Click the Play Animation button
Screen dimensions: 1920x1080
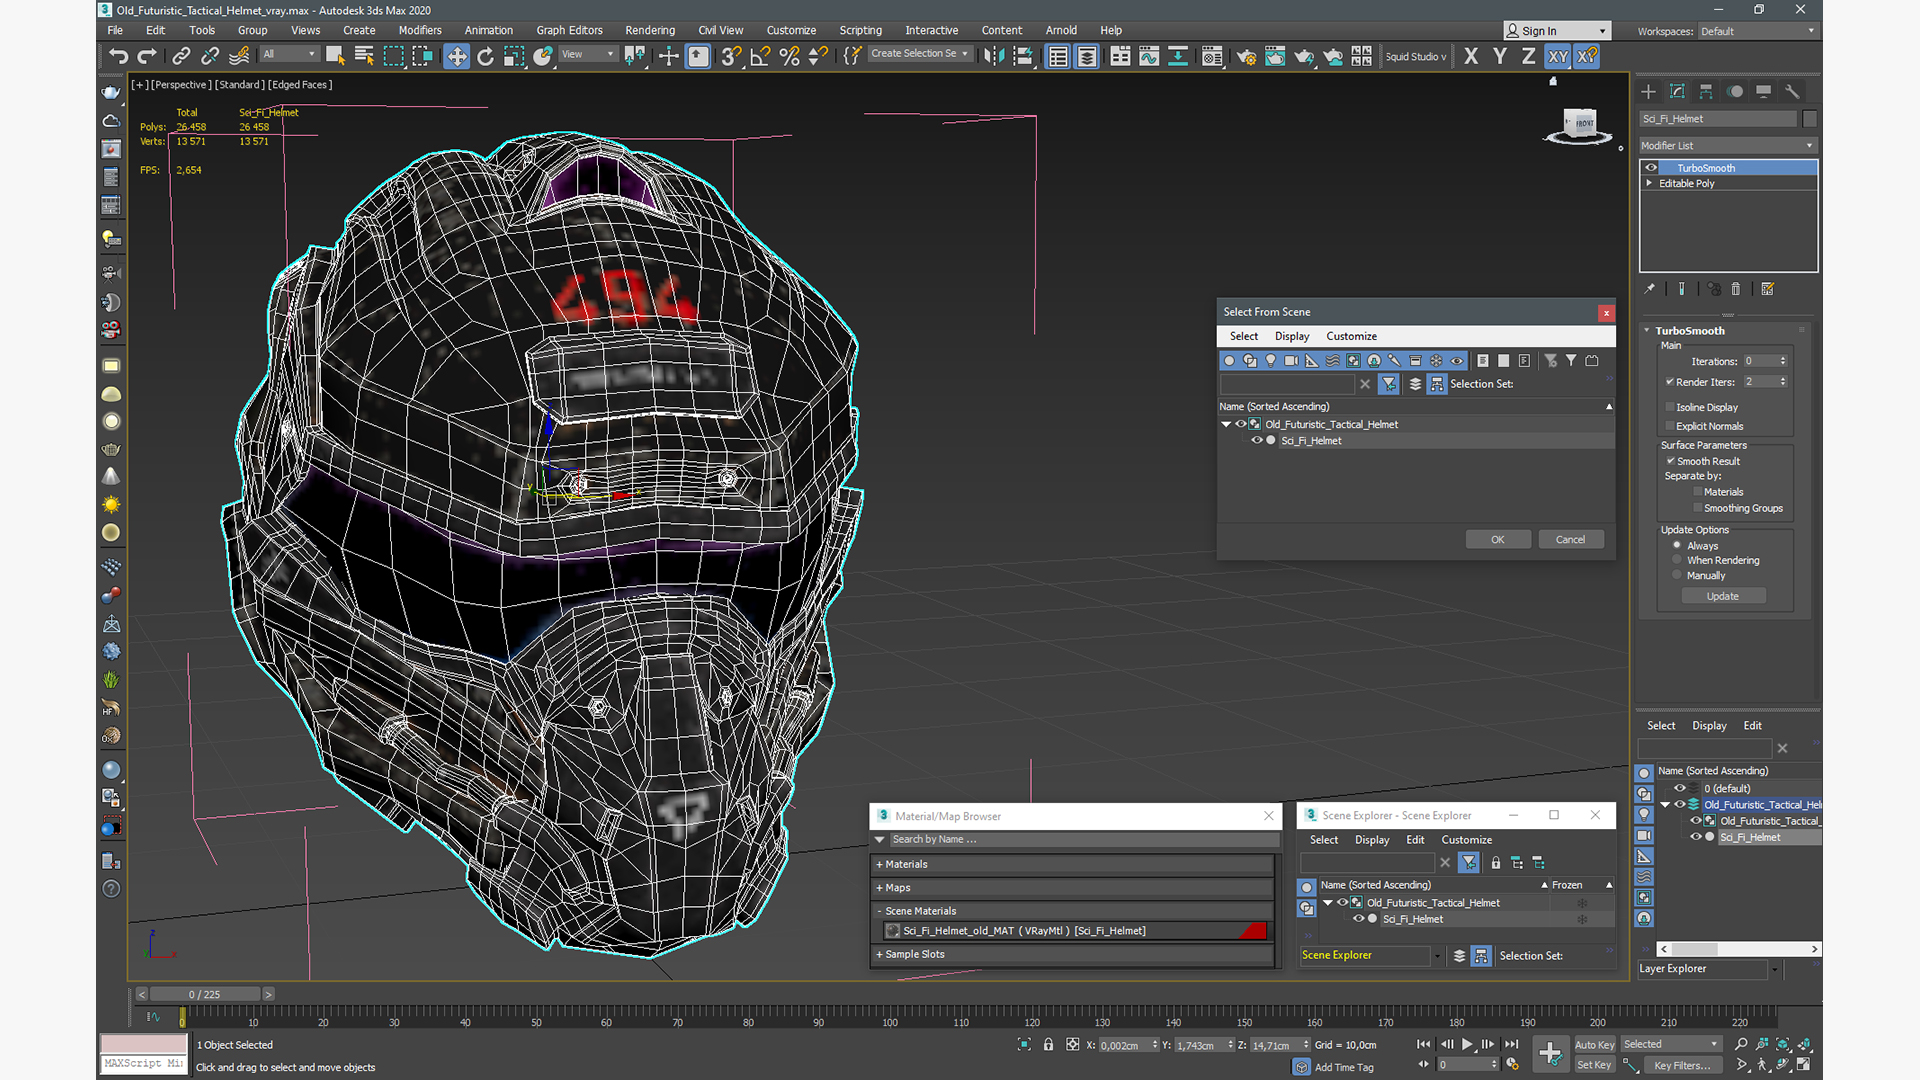click(x=1467, y=1044)
